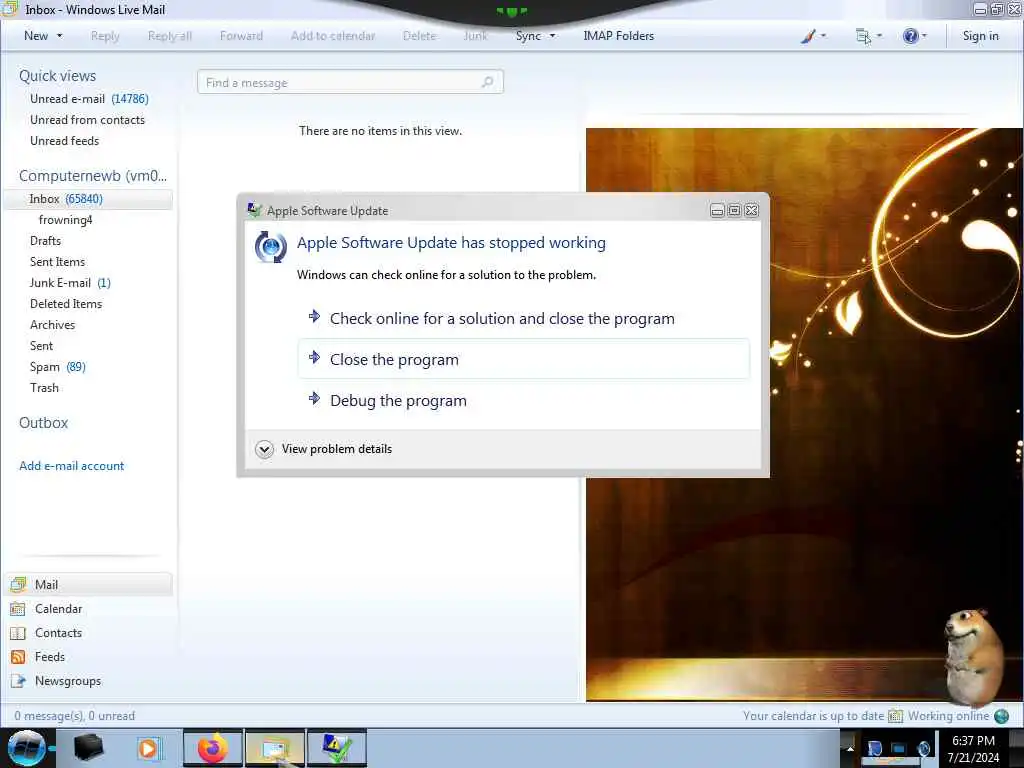
Task: Click 'There are no items in this view.' text
Action: [x=380, y=131]
